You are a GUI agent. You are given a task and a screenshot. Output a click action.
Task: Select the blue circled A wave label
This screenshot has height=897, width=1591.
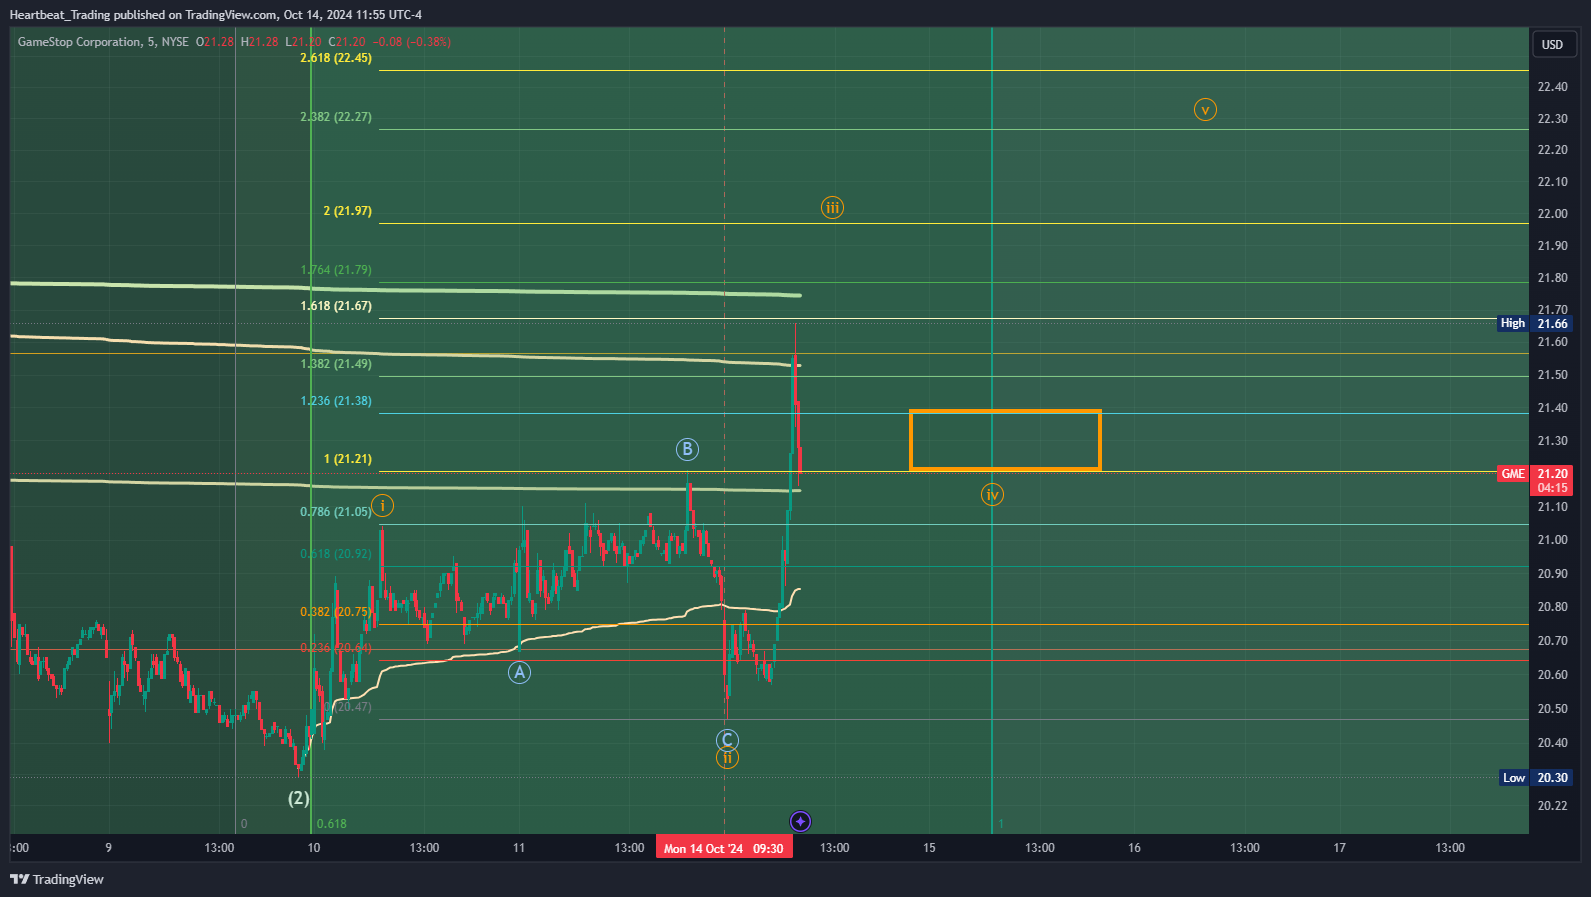coord(519,673)
